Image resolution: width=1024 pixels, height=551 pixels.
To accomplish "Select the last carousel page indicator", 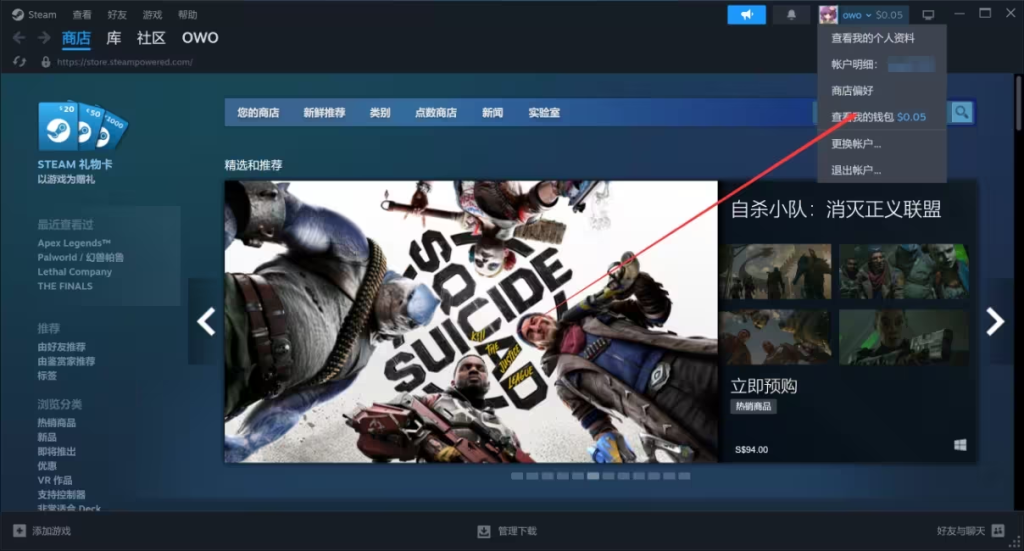I will 684,476.
